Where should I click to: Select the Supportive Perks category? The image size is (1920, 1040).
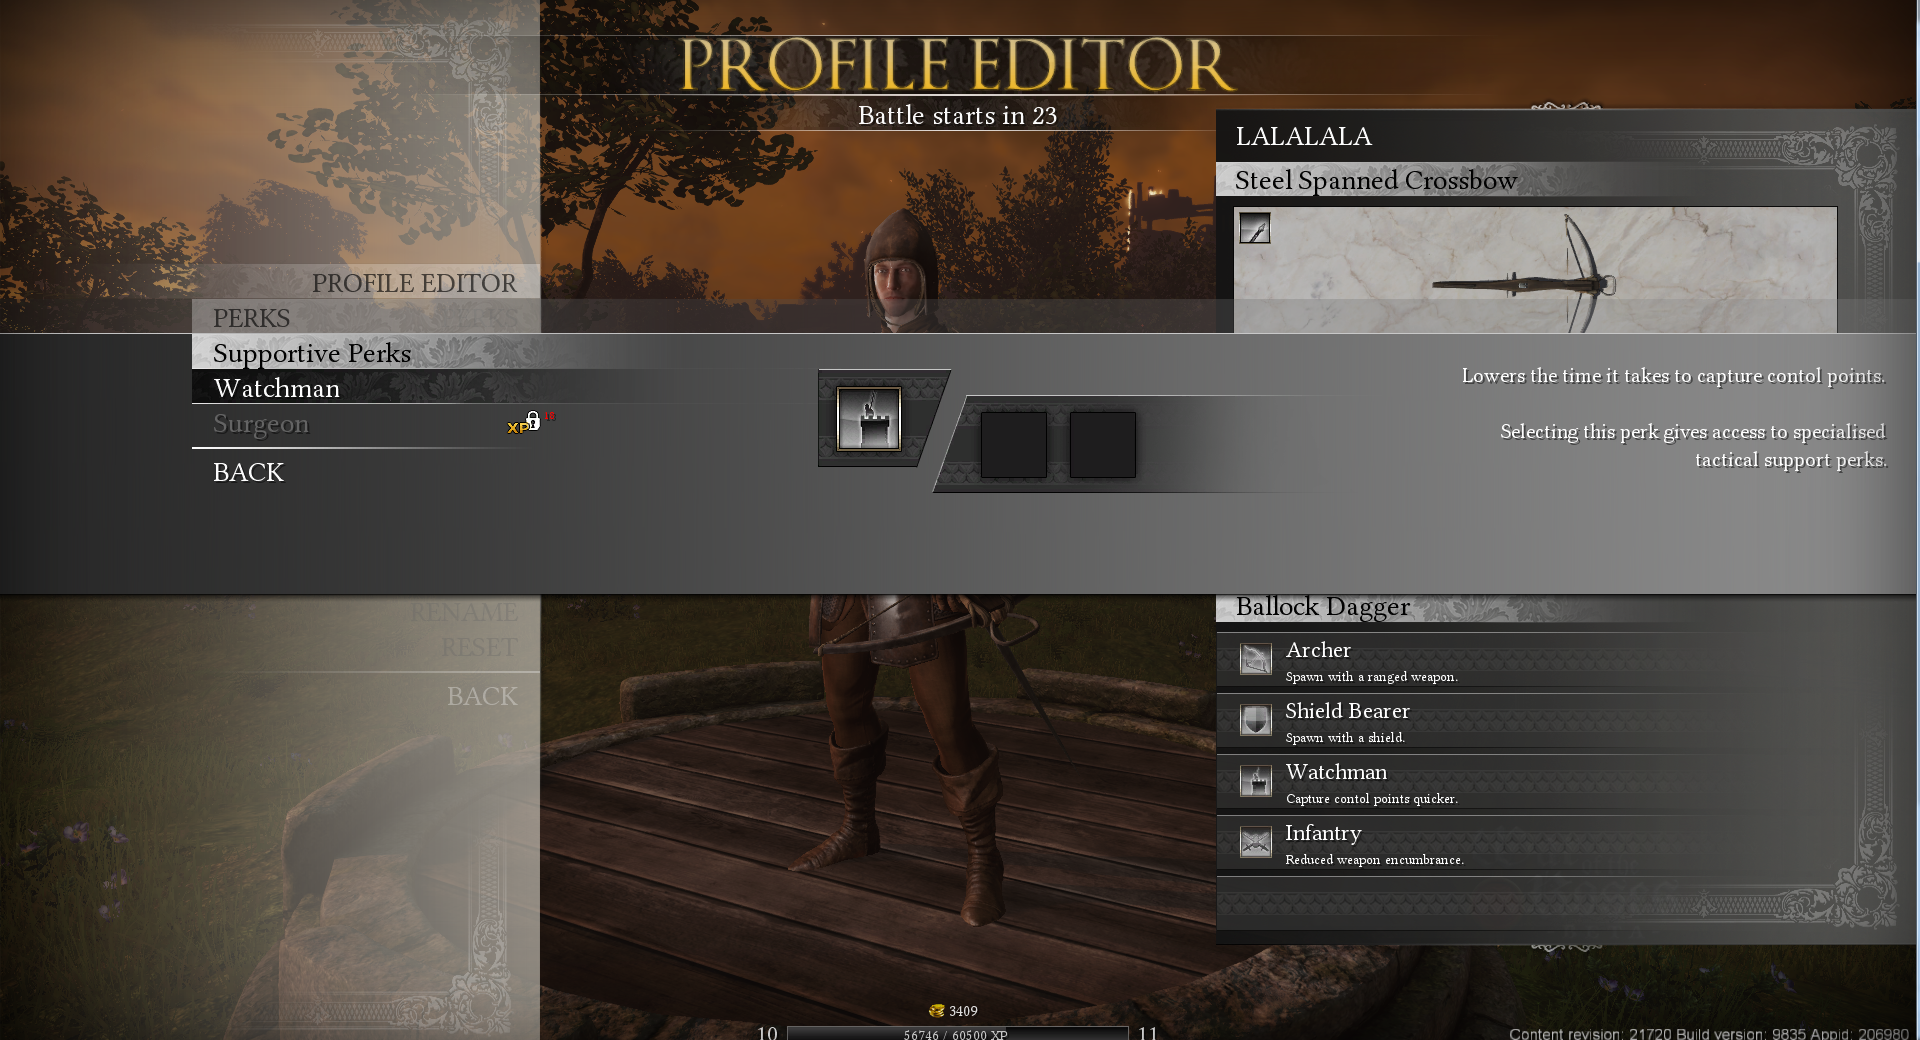point(312,353)
